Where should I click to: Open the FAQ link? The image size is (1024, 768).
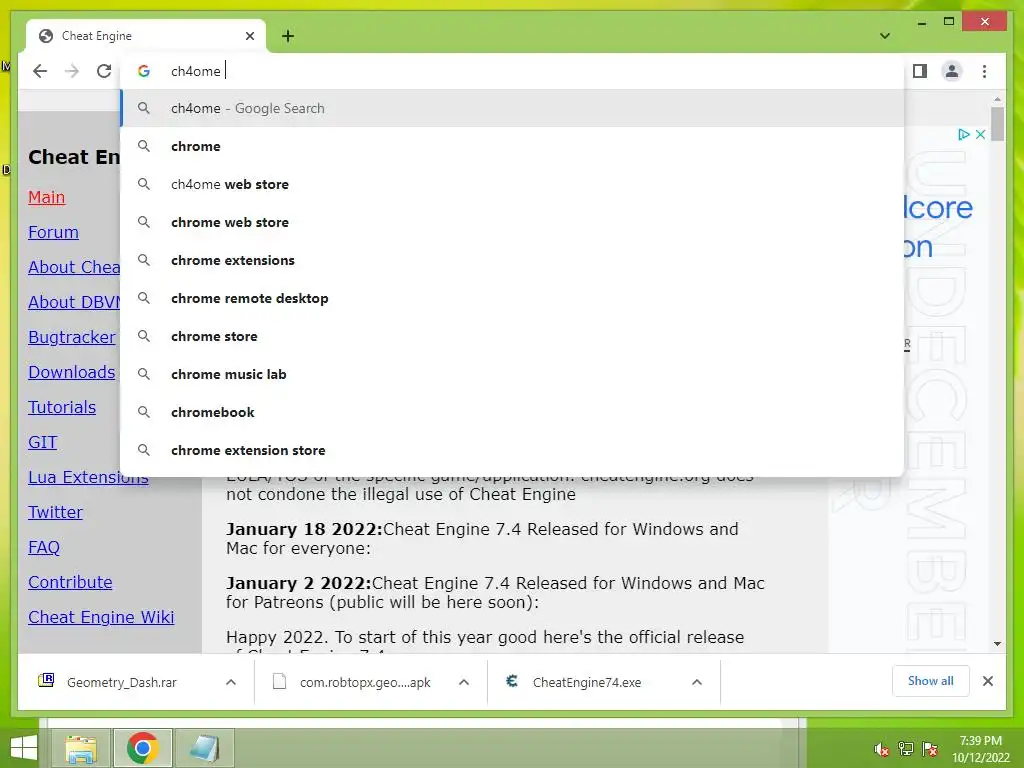coord(44,547)
